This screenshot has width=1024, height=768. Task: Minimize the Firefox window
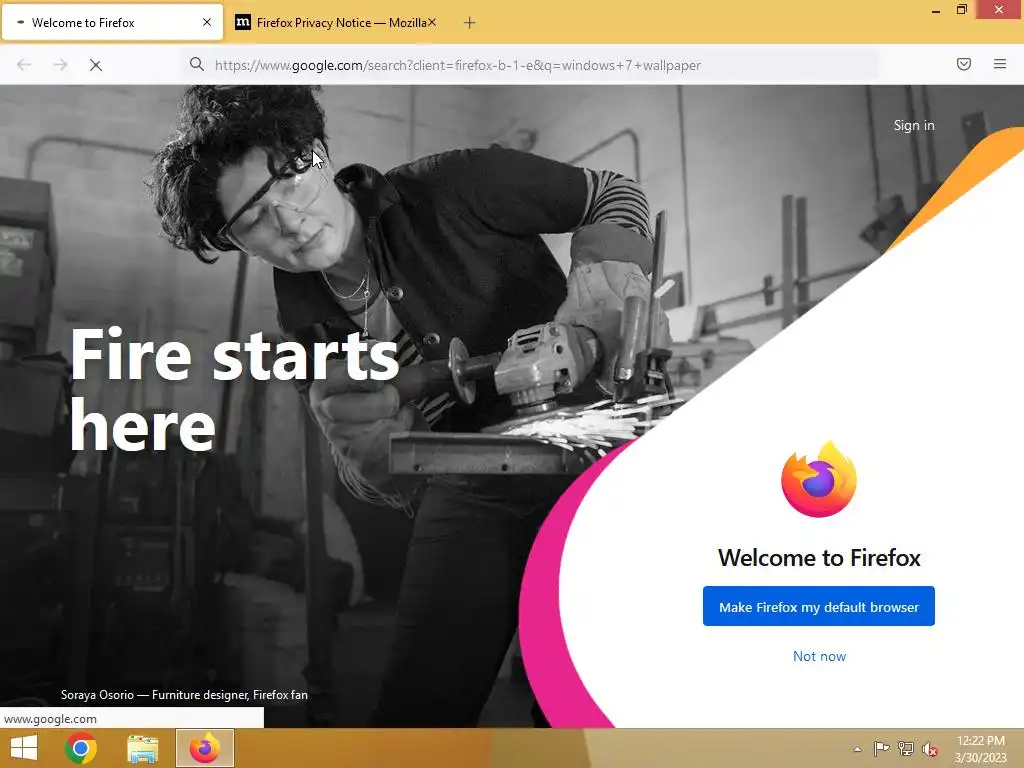[x=936, y=10]
